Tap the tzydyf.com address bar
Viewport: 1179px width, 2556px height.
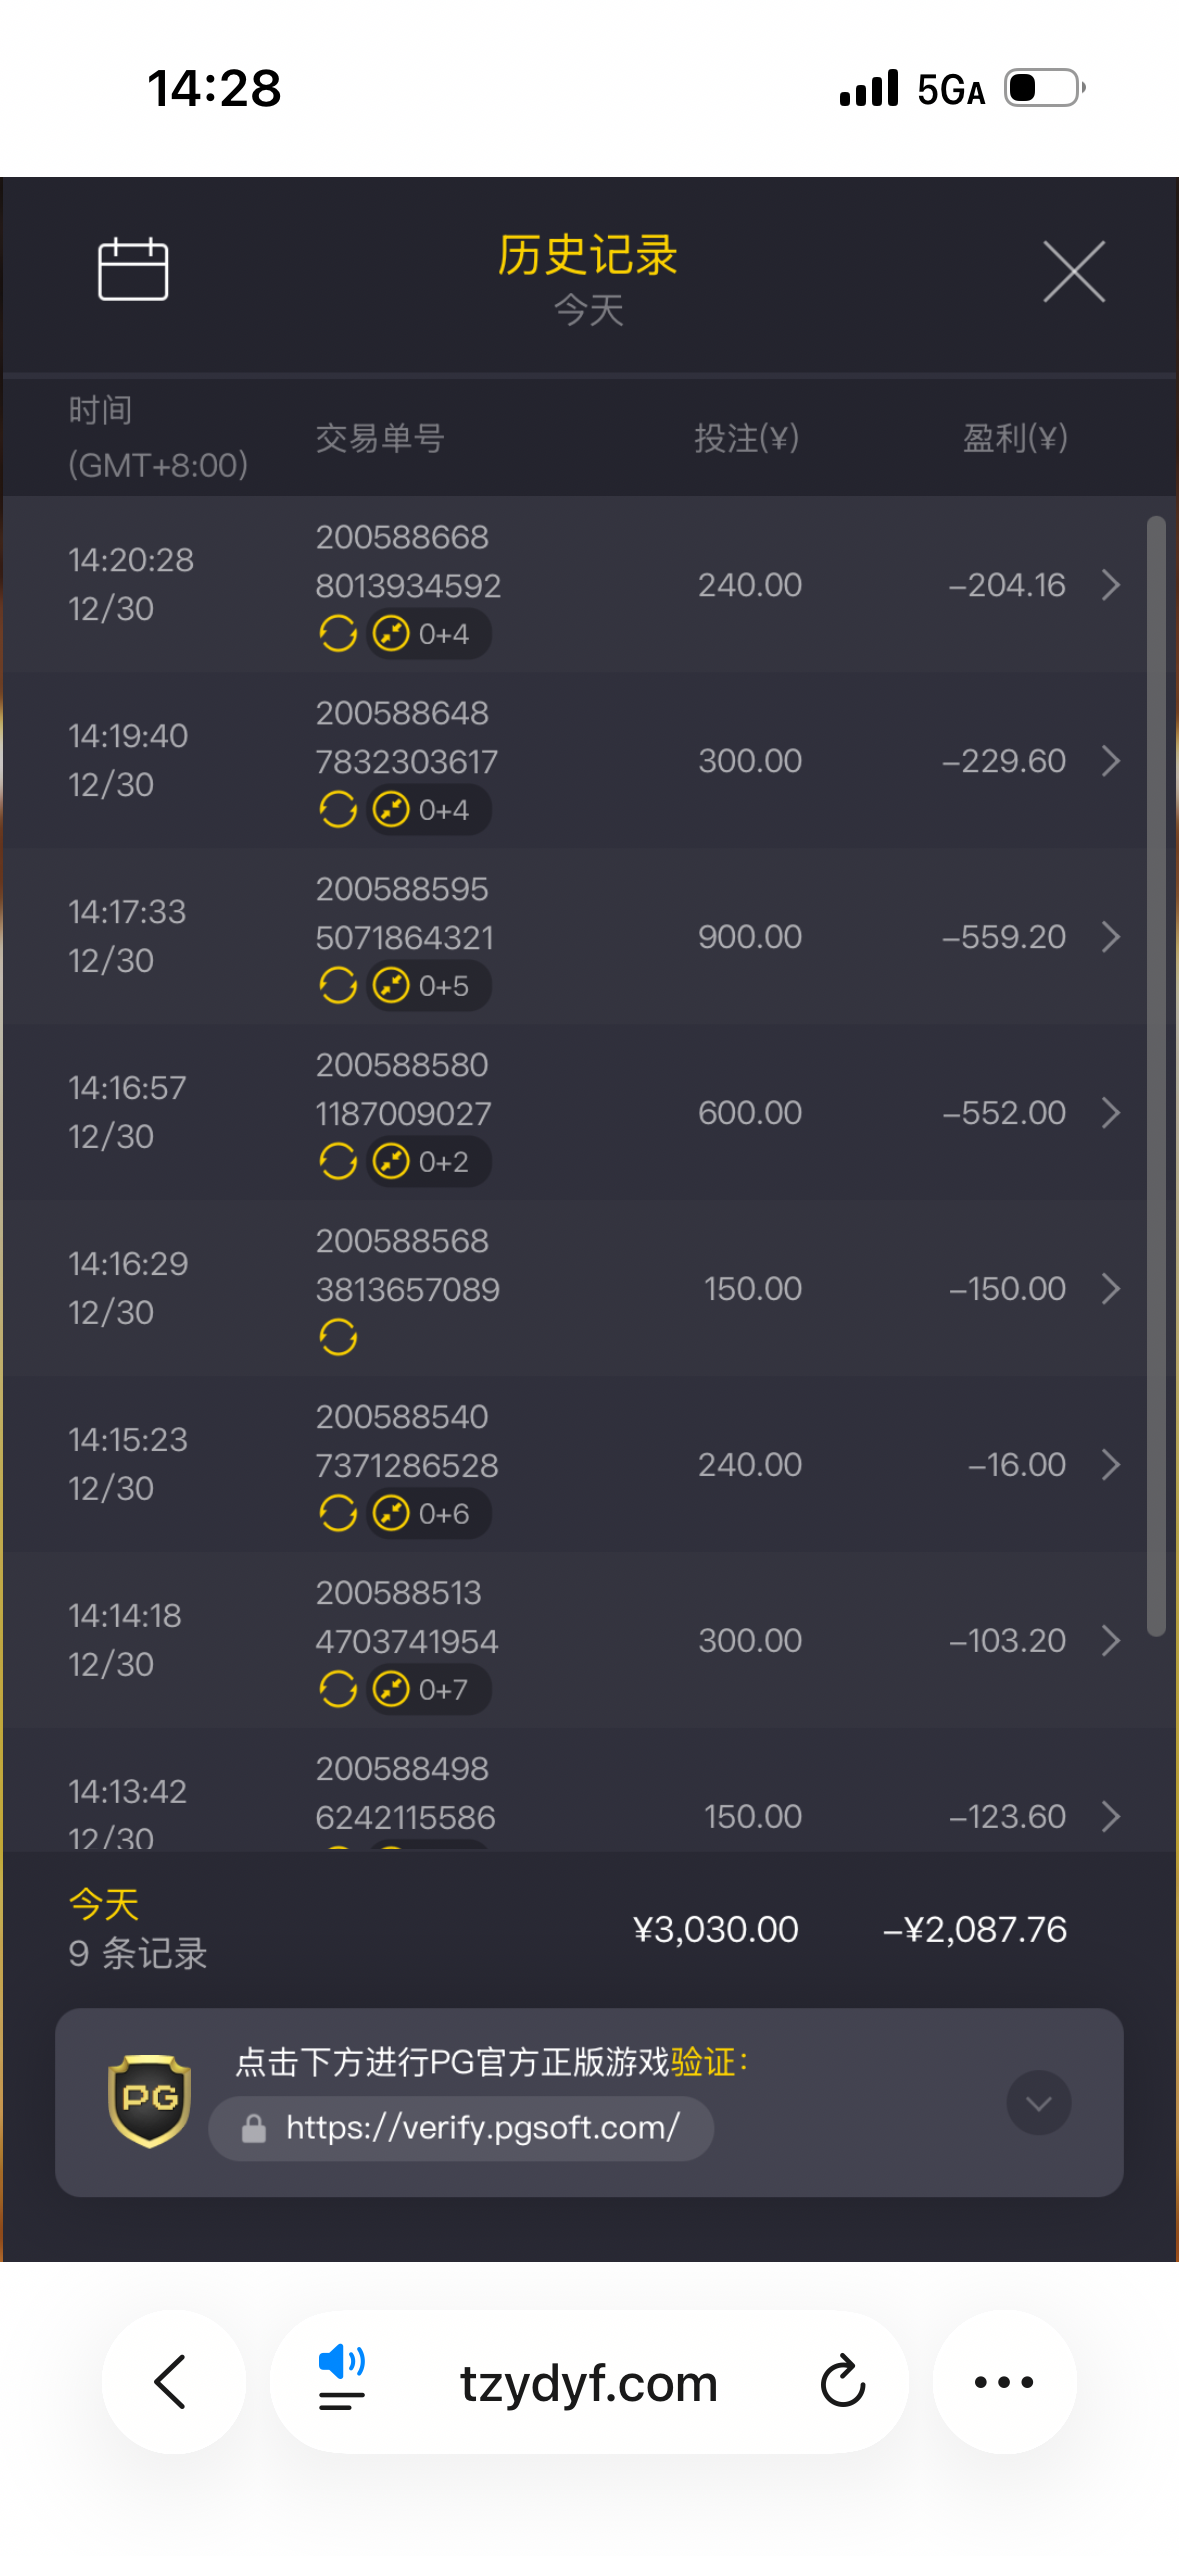click(588, 2383)
